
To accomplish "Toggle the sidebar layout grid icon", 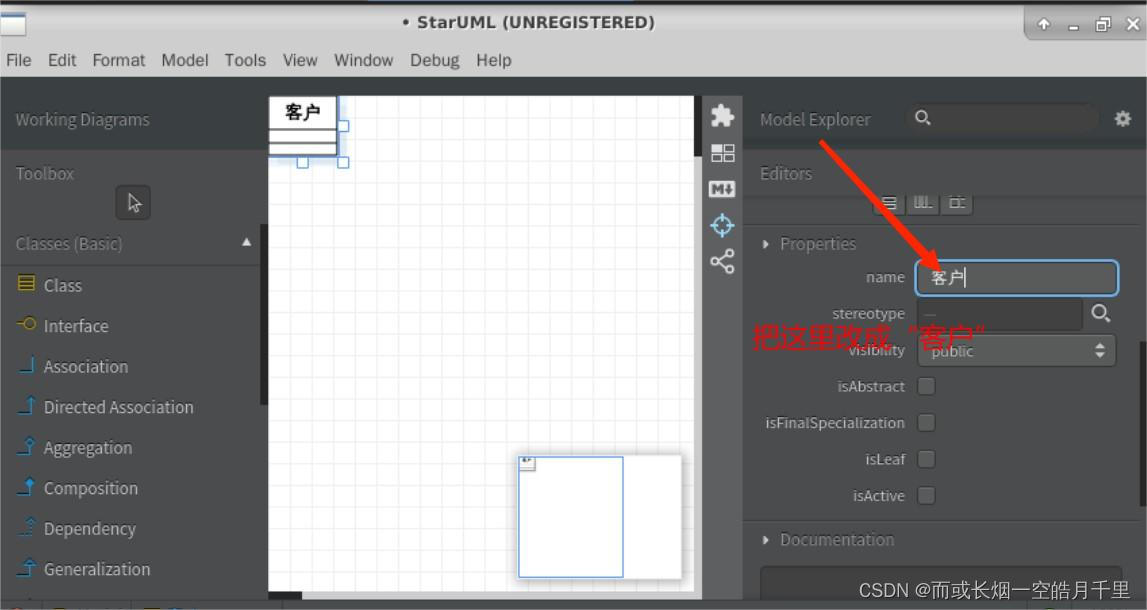I will click(x=722, y=153).
